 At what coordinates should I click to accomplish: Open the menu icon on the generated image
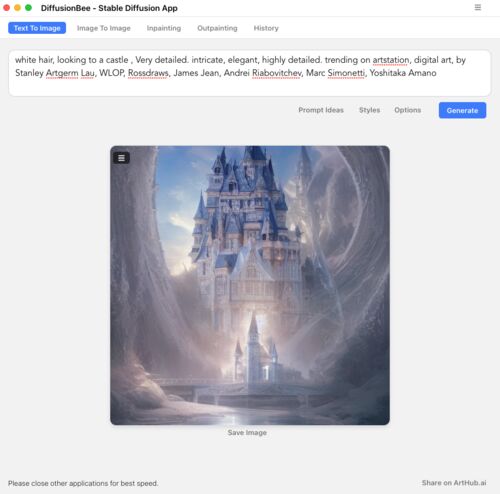coord(121,158)
